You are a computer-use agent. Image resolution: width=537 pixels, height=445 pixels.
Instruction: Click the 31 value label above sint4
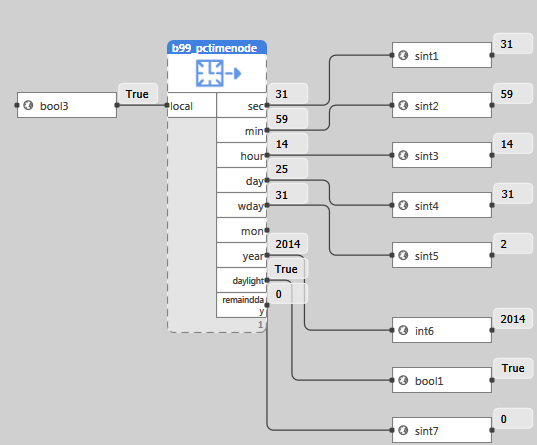coord(513,194)
